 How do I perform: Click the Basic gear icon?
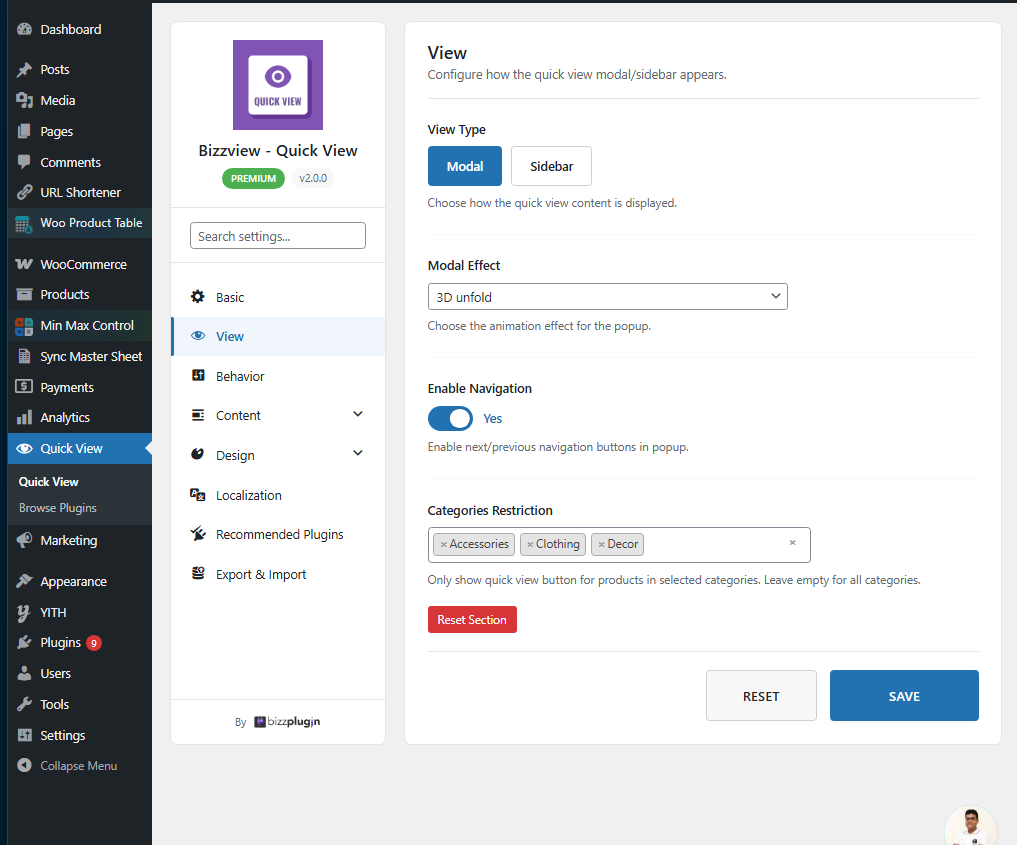coord(198,297)
